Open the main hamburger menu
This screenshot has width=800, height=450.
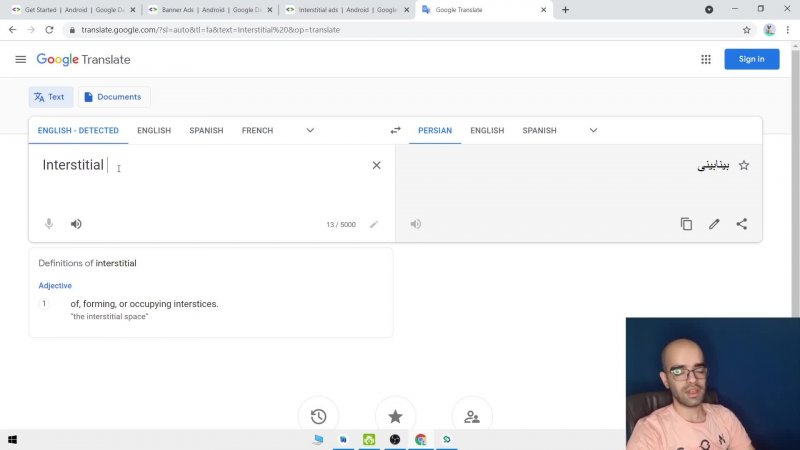(20, 60)
